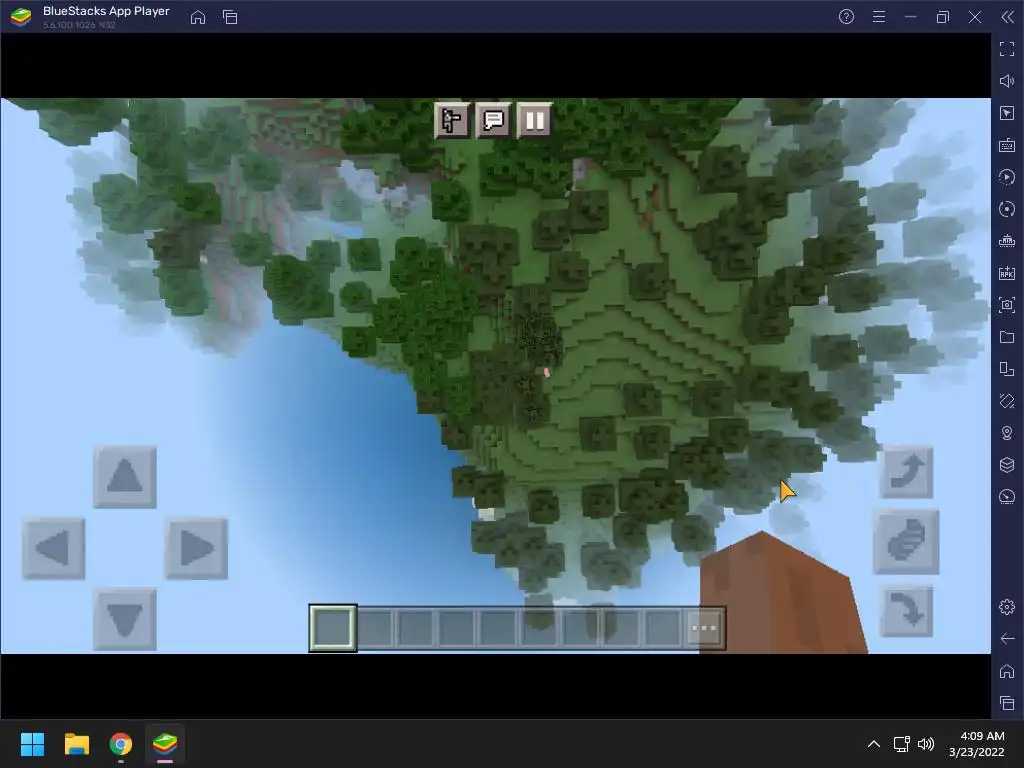Set location with the pin icon
This screenshot has height=768, width=1024.
point(1007,433)
